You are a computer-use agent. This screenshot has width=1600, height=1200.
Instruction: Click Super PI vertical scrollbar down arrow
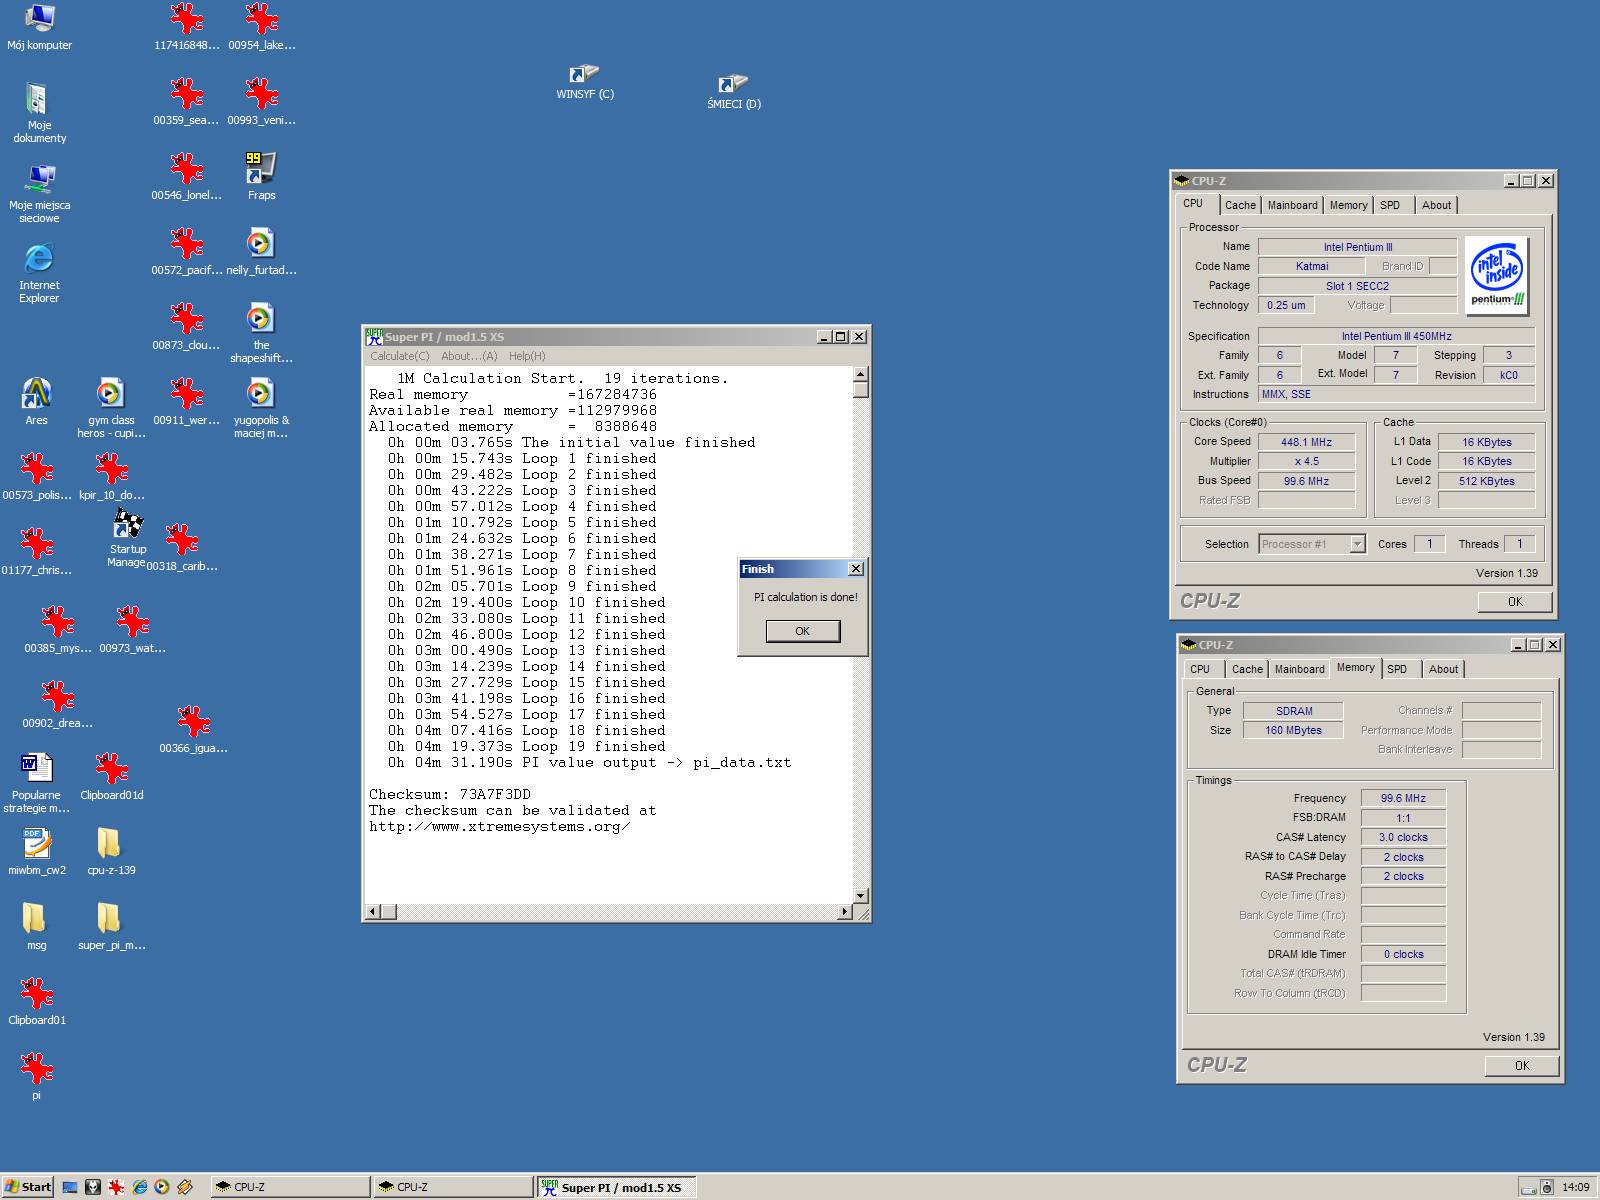(x=861, y=896)
